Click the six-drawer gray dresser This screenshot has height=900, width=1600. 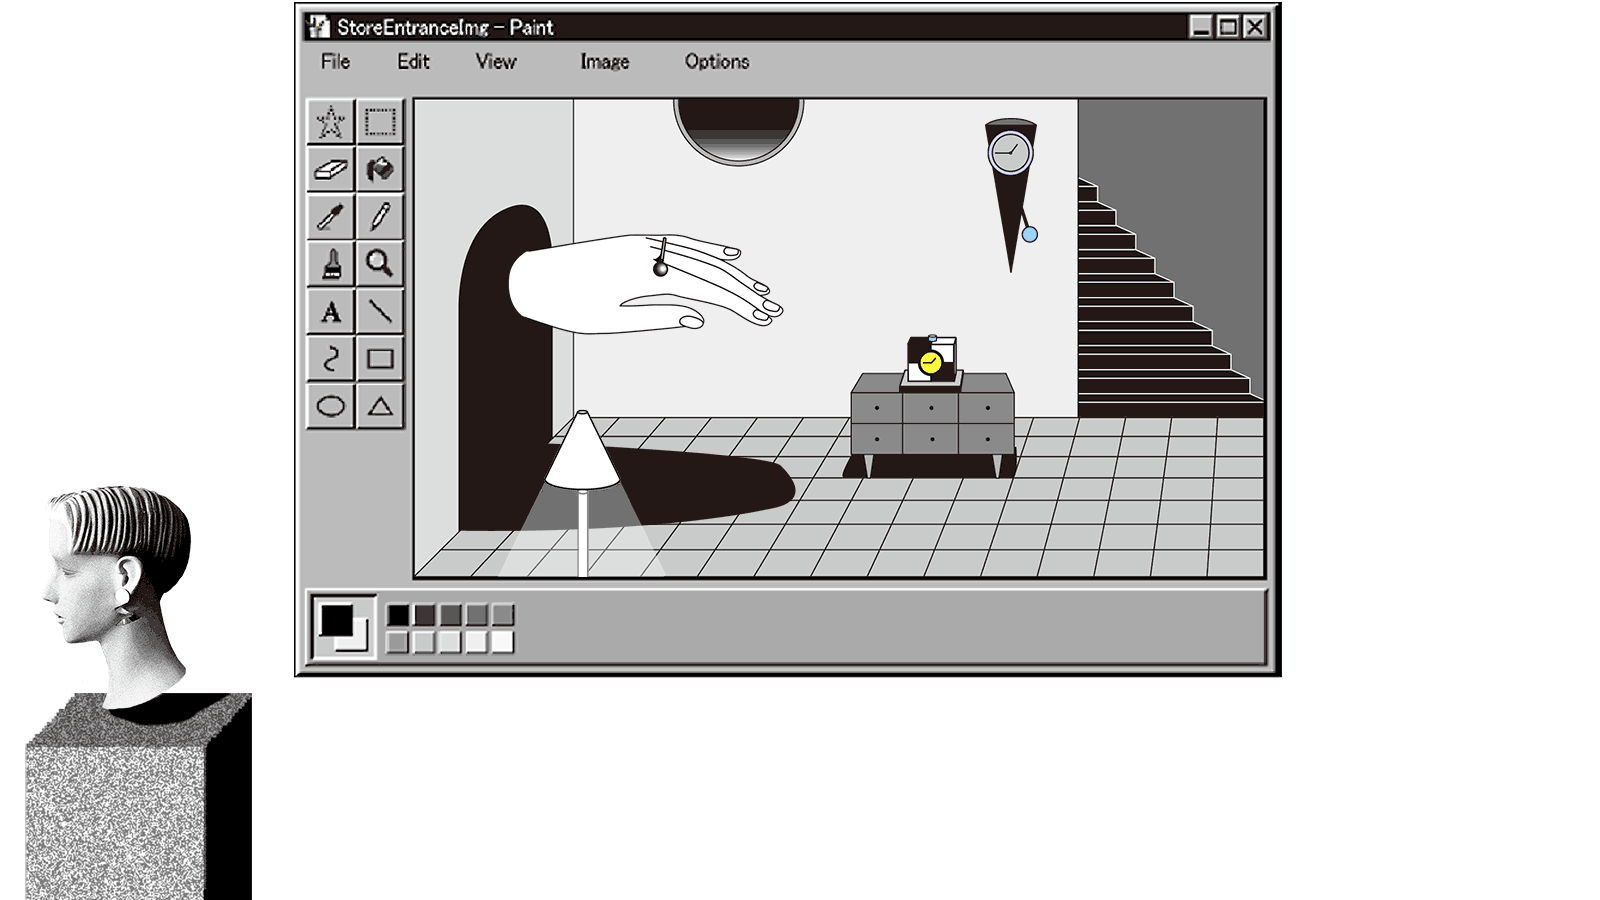[x=932, y=424]
